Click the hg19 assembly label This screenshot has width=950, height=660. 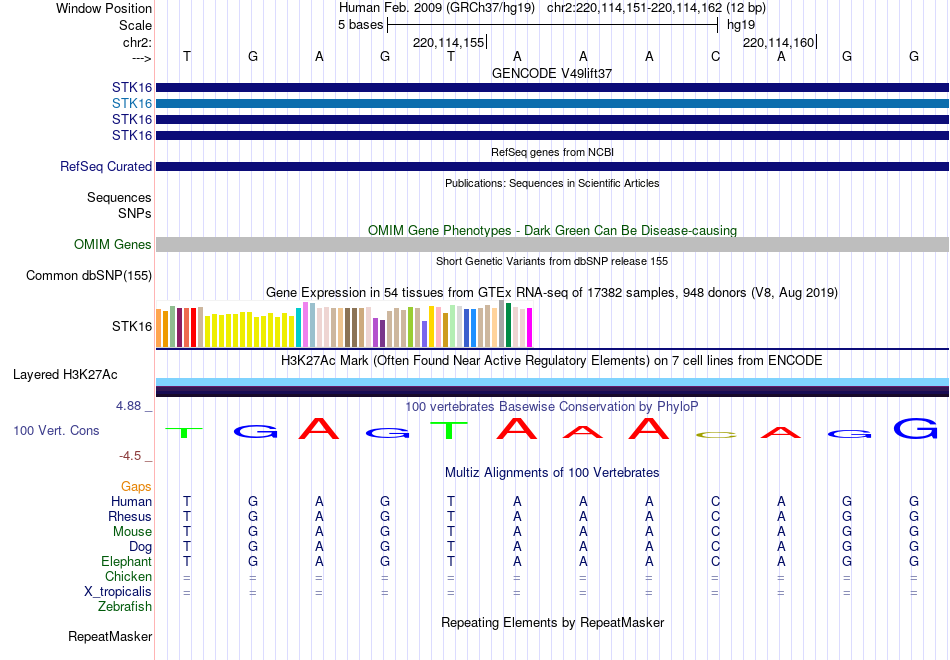coord(741,25)
